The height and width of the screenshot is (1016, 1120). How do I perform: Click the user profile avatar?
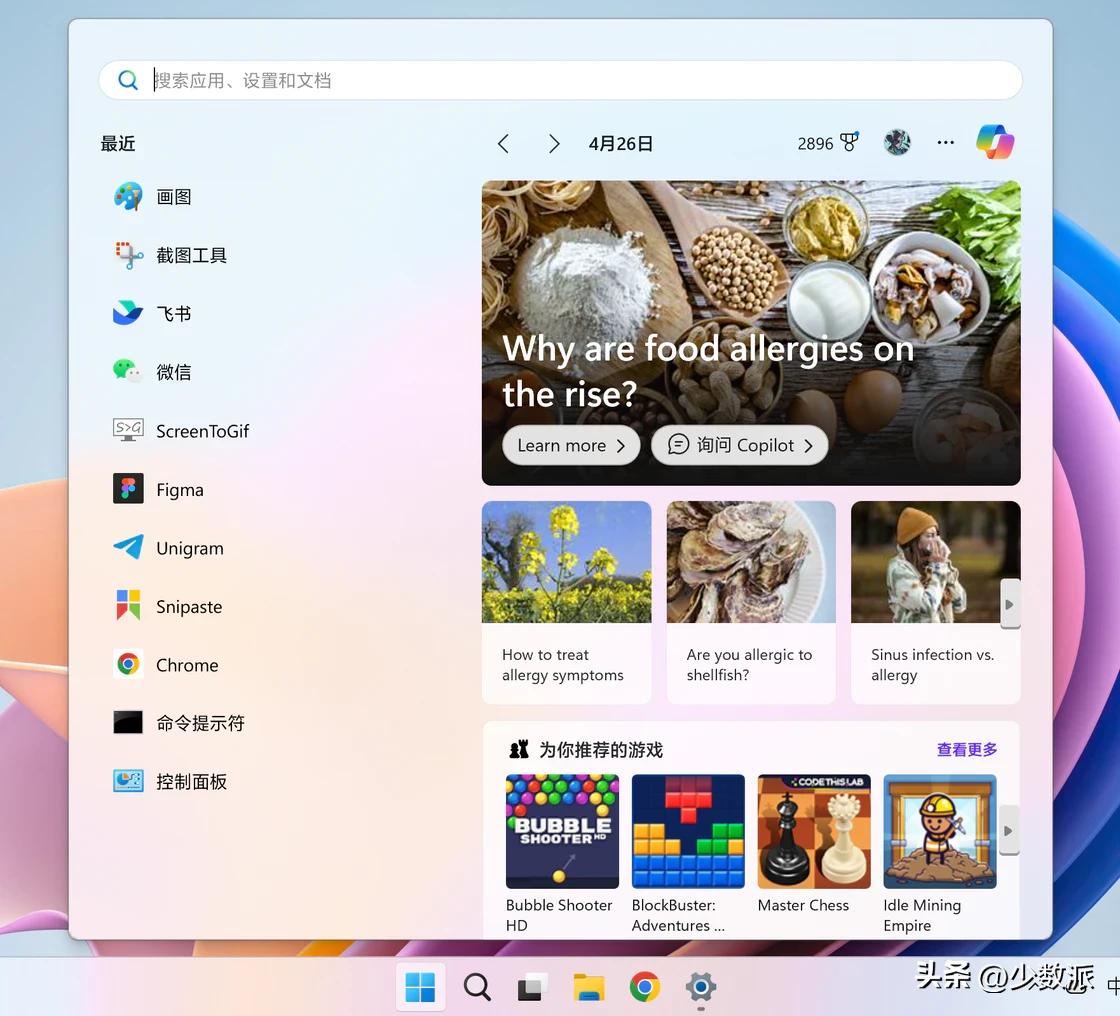[897, 142]
